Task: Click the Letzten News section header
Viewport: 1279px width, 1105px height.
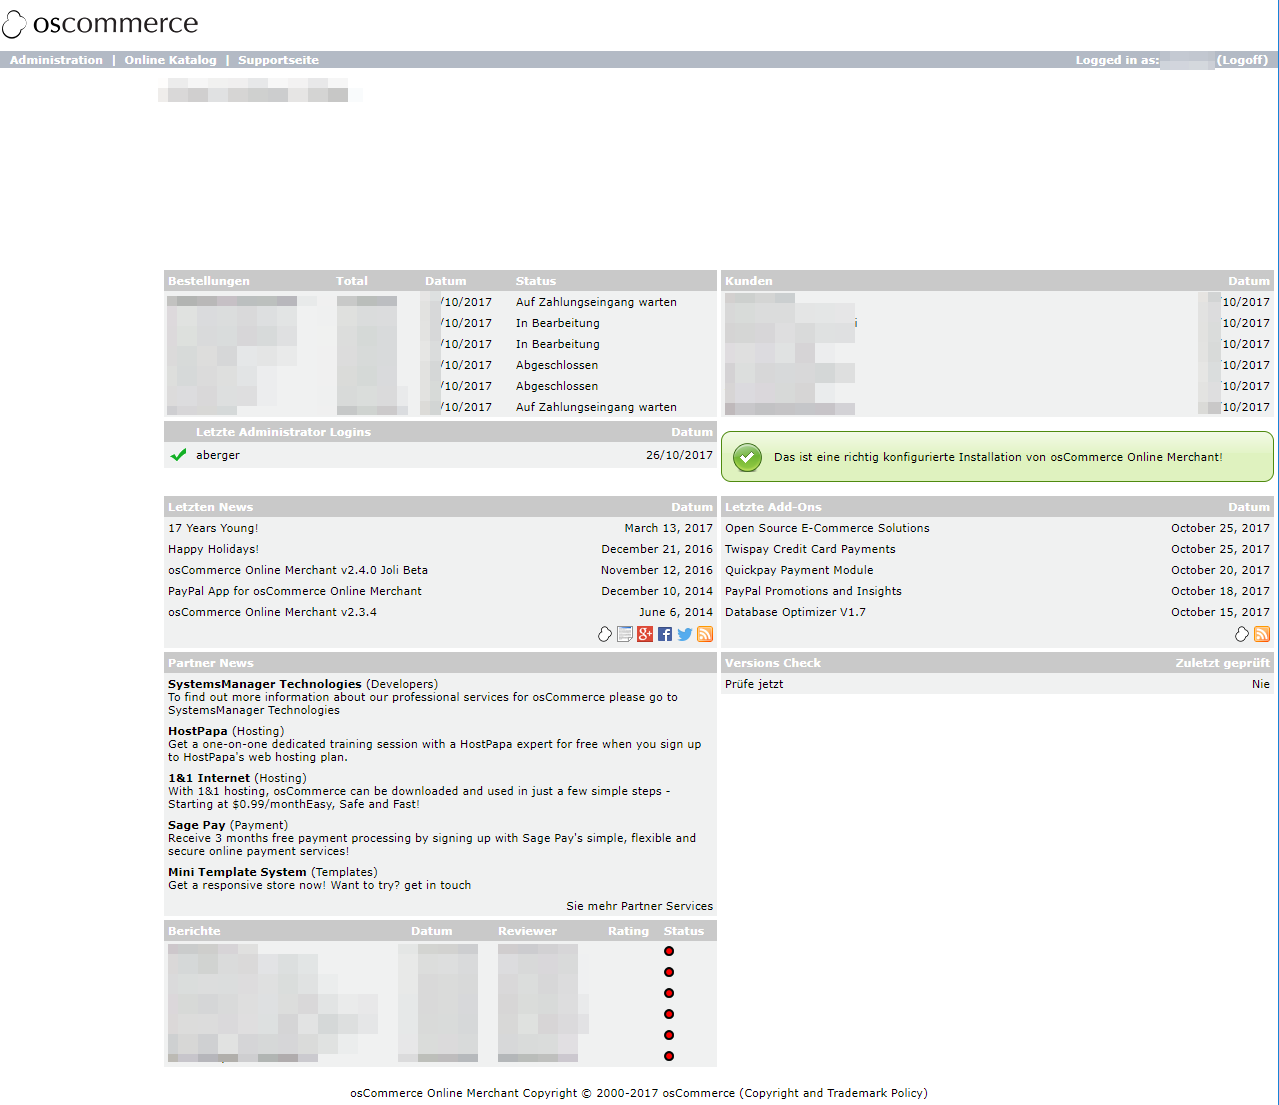Action: pyautogui.click(x=210, y=507)
